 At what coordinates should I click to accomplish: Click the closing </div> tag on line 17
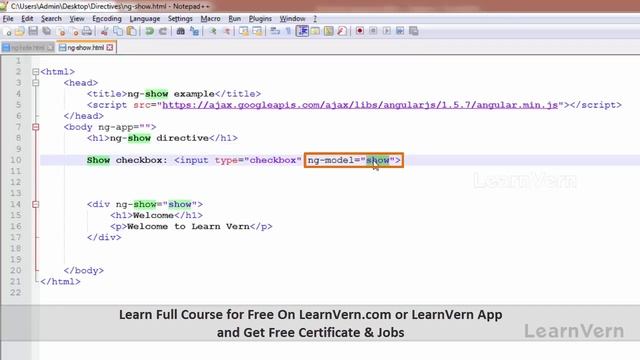pos(104,237)
